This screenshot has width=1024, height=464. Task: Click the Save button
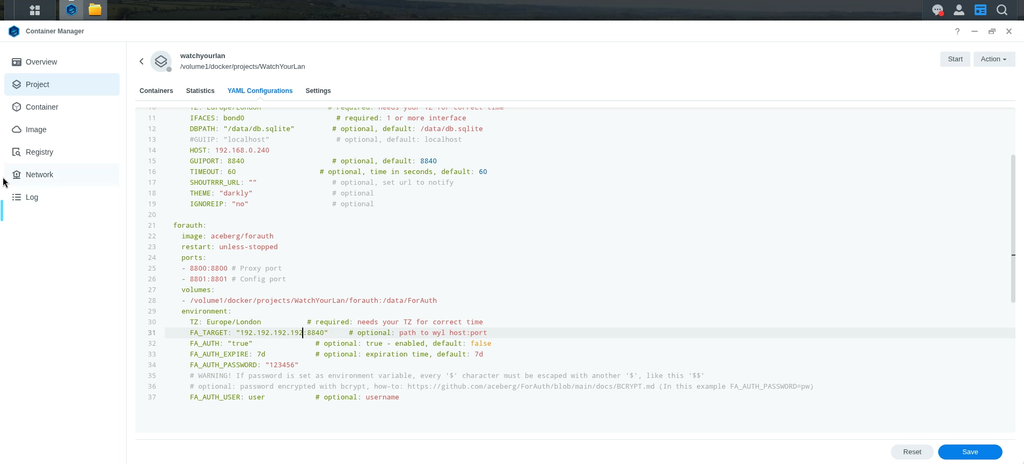pyautogui.click(x=970, y=452)
